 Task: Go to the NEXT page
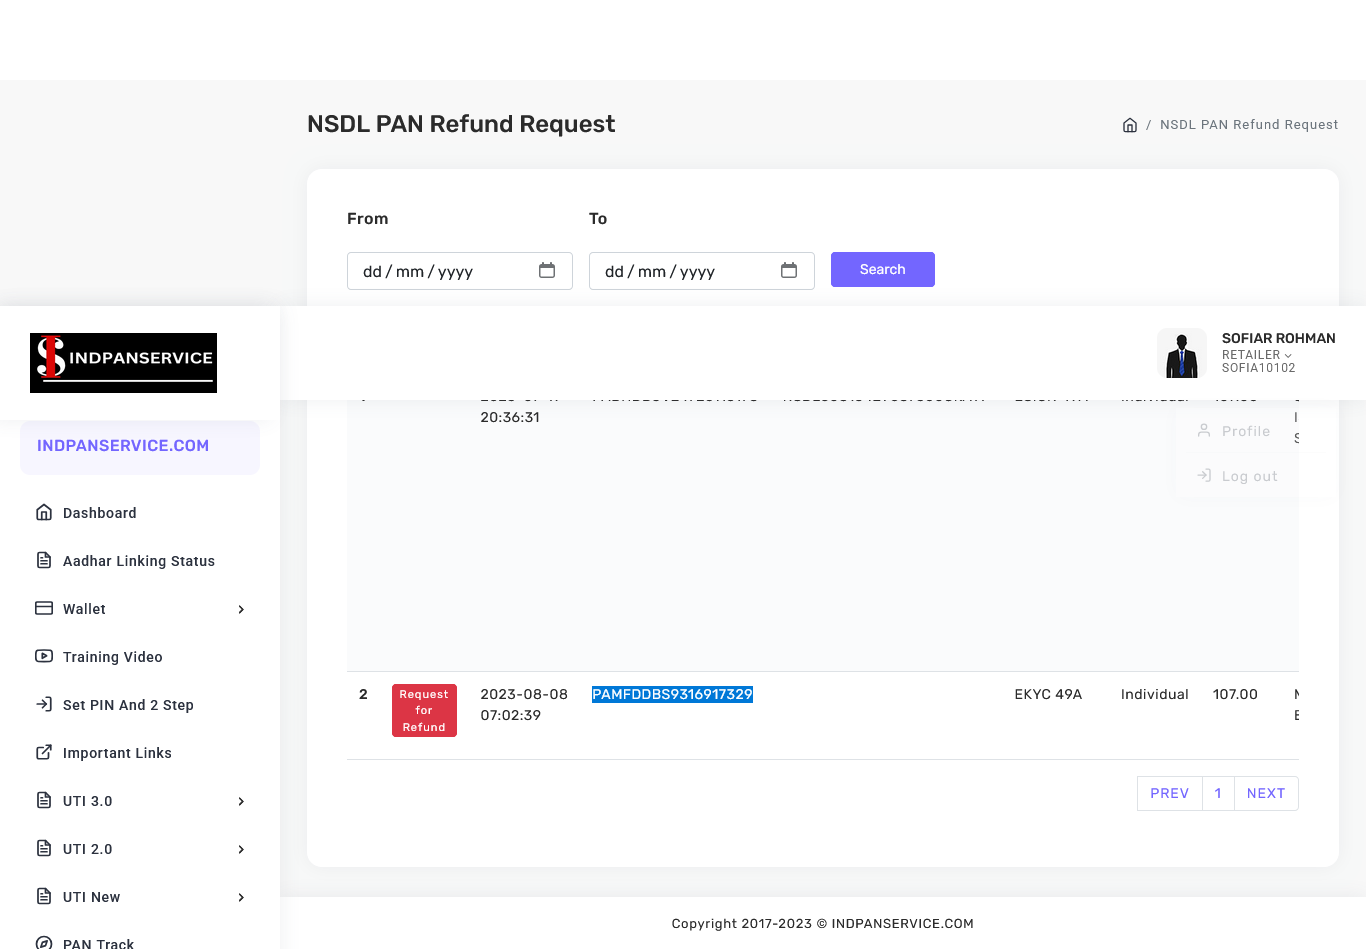(x=1265, y=793)
